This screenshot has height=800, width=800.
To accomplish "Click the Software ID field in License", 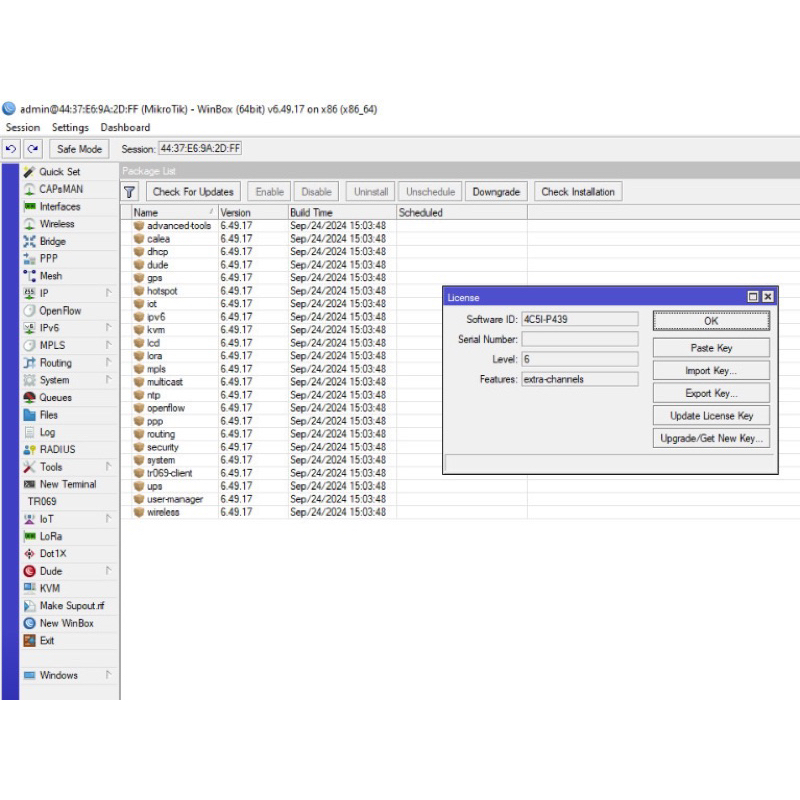I will pyautogui.click(x=578, y=320).
